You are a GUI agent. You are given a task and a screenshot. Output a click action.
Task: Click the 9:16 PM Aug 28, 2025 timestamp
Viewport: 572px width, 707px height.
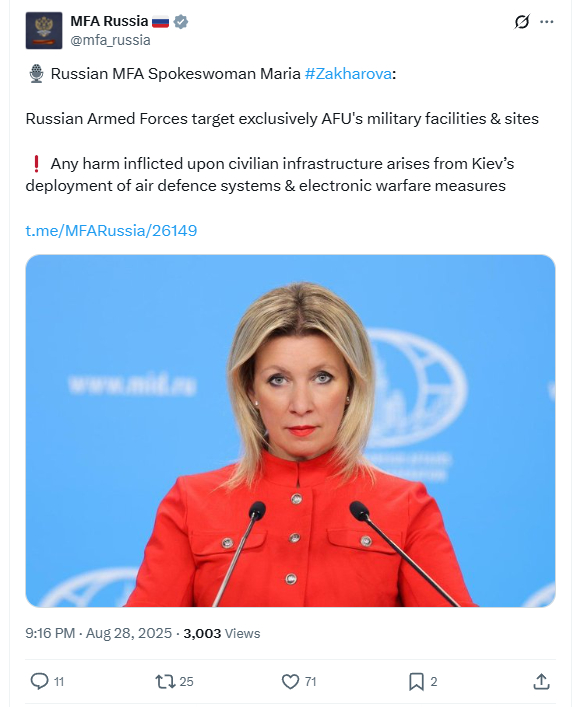pyautogui.click(x=99, y=633)
